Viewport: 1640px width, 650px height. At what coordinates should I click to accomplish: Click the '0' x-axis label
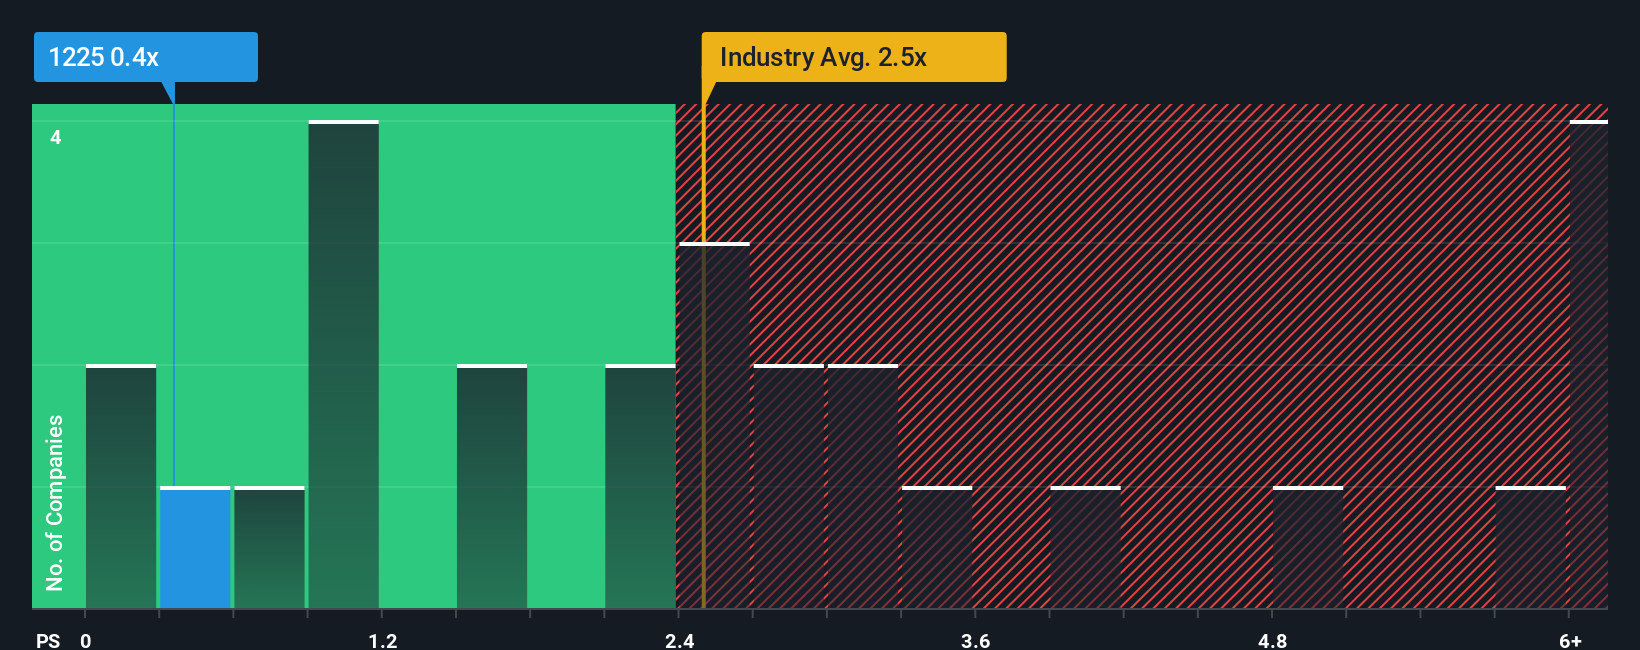(x=86, y=640)
